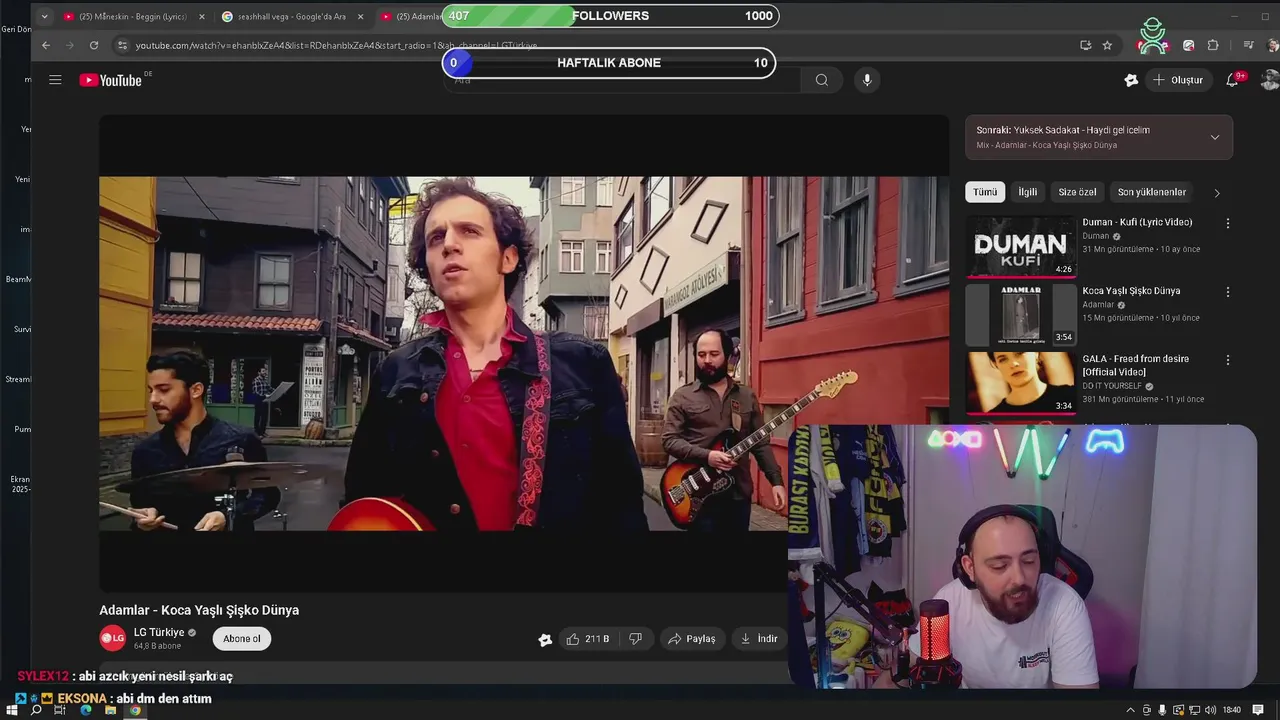
Task: Expand the Sonraki mix playlist chevron
Action: point(1215,137)
